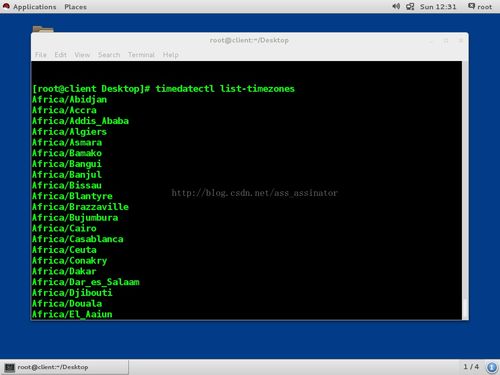Open the terminal Edit menu

click(x=60, y=55)
